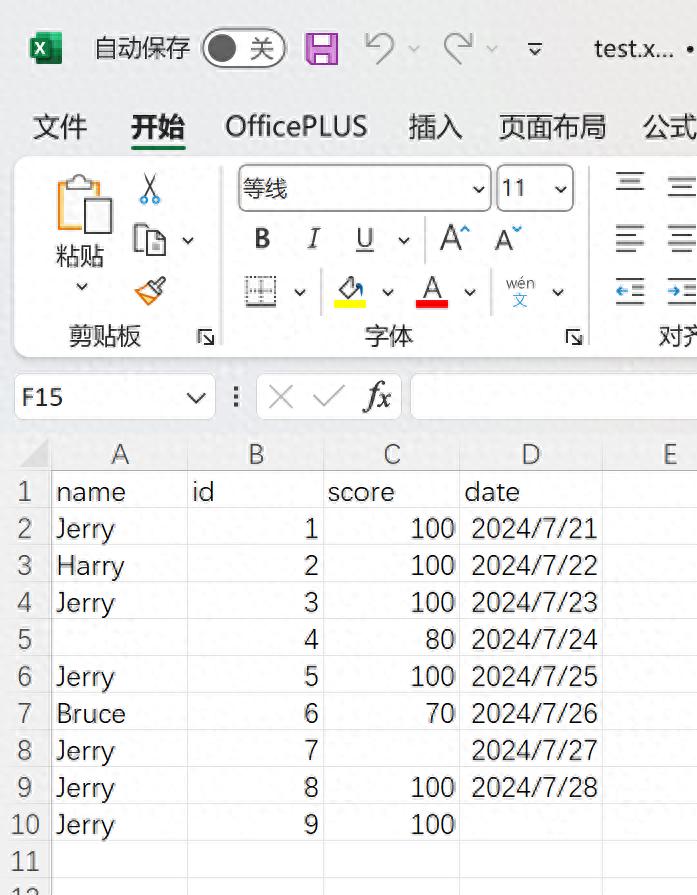The image size is (697, 895).
Task: Save the workbook with the purple disk icon
Action: pyautogui.click(x=322, y=49)
